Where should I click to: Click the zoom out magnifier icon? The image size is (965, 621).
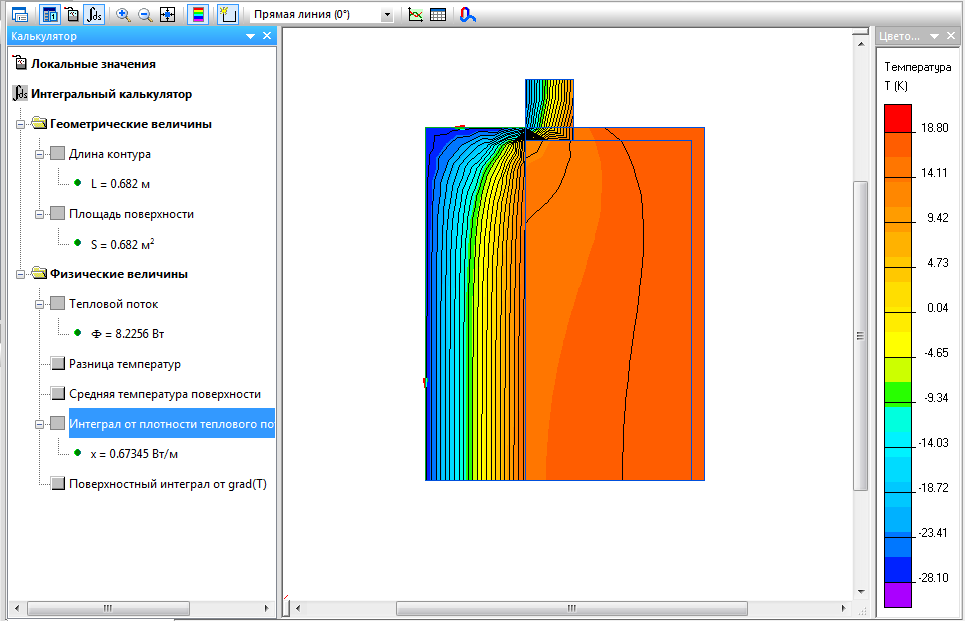145,15
